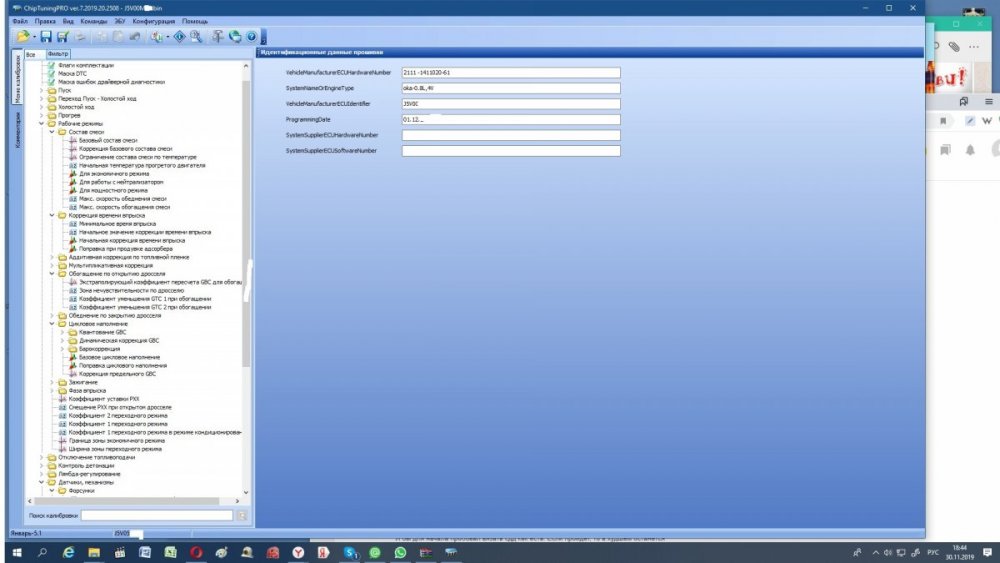Toggle the Маска DTC checkmark item
The height and width of the screenshot is (563, 1000).
(72, 73)
